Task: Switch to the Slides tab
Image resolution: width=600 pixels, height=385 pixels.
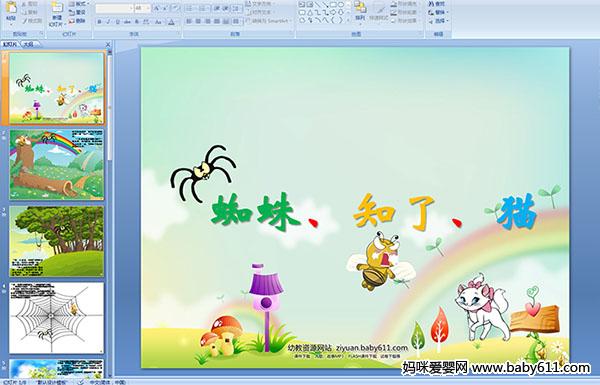Action: point(10,45)
